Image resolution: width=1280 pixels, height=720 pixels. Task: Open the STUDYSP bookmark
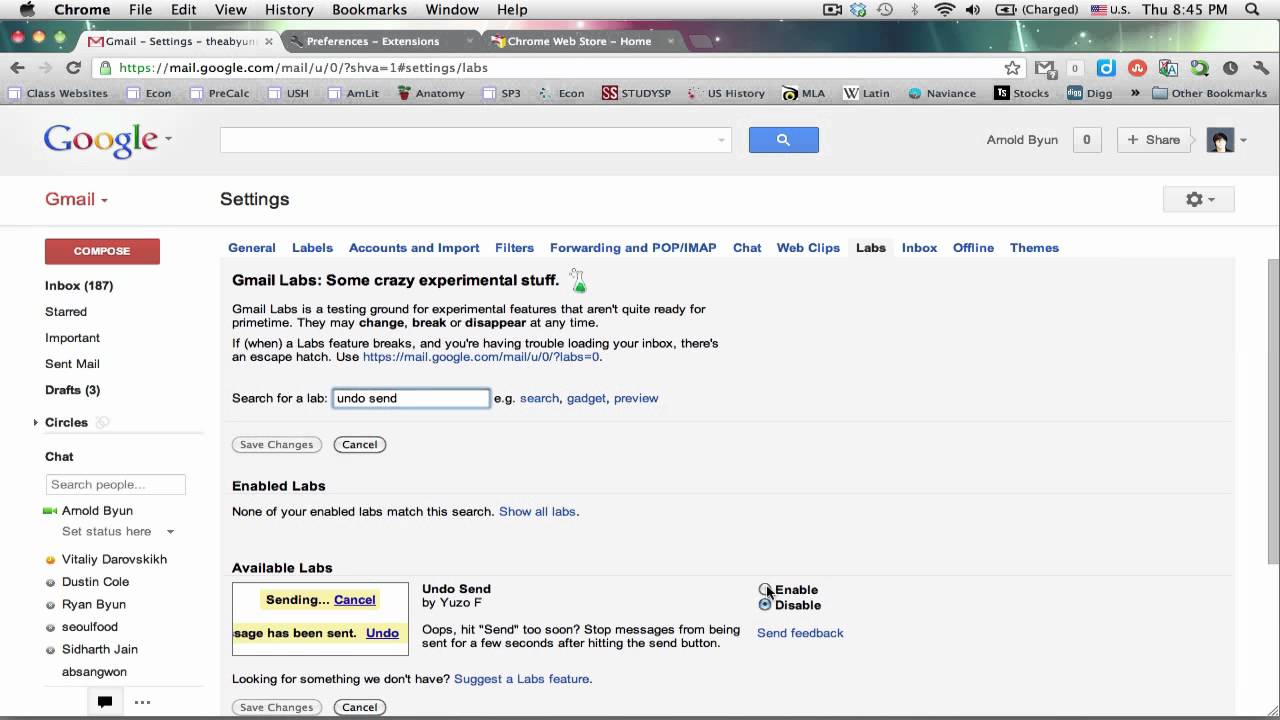pyautogui.click(x=636, y=93)
